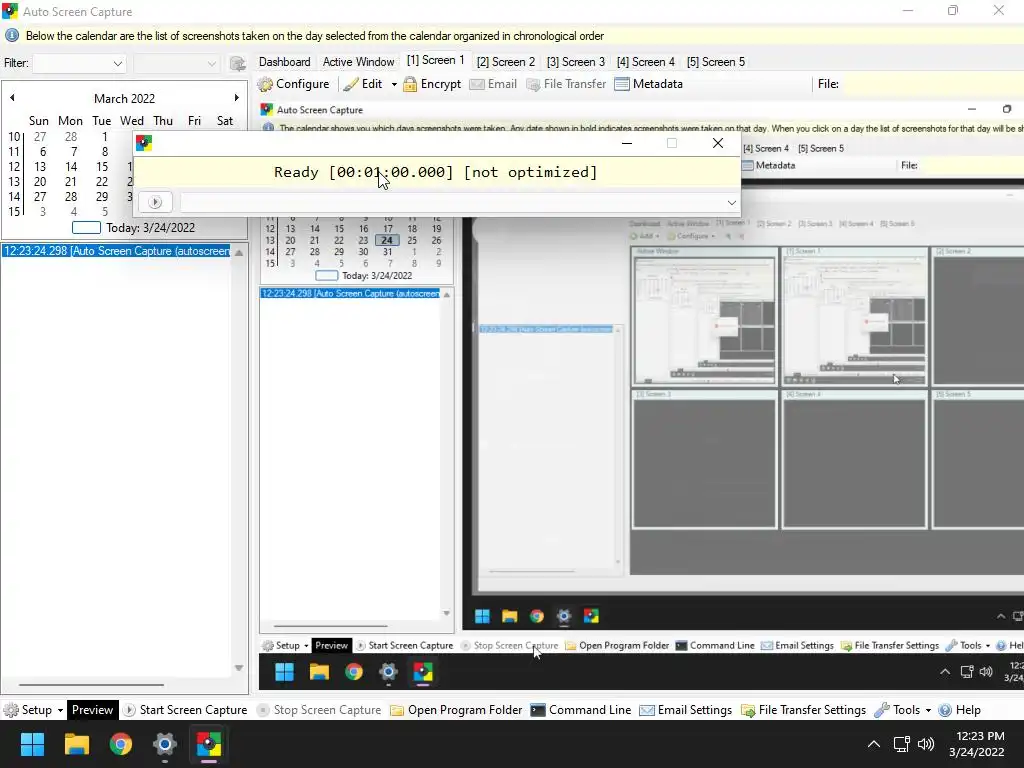The width and height of the screenshot is (1024, 768).
Task: Click the Email envelope in the screen toolbar
Action: [x=493, y=84]
